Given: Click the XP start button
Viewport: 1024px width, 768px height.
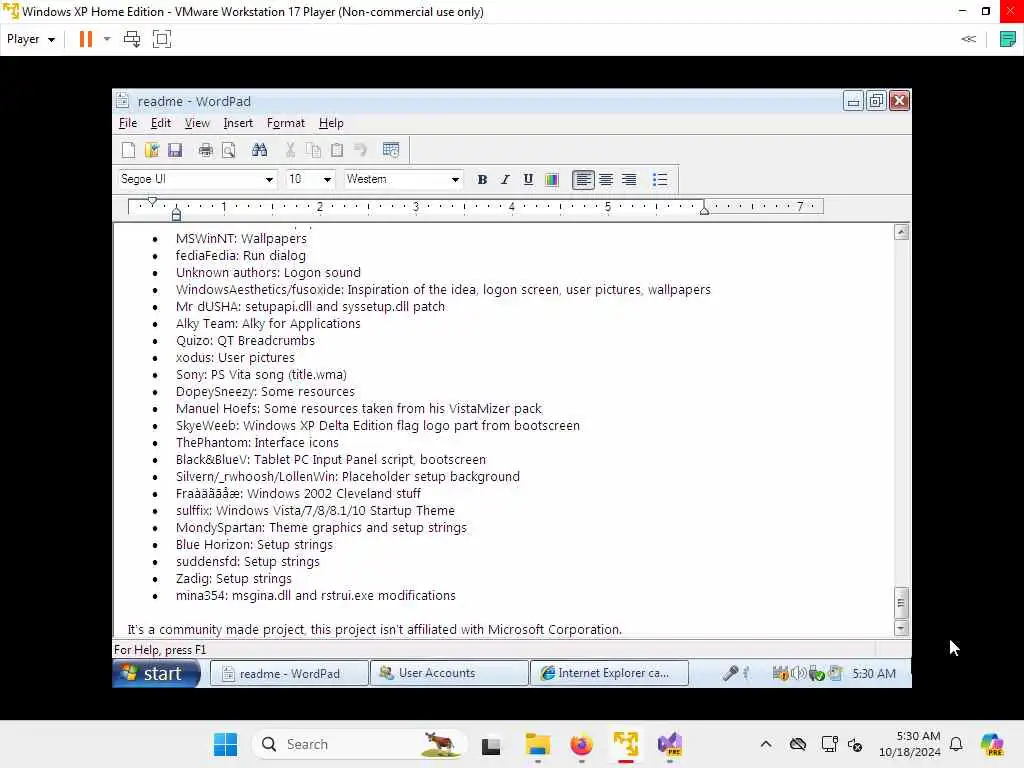Looking at the screenshot, I should [x=157, y=673].
